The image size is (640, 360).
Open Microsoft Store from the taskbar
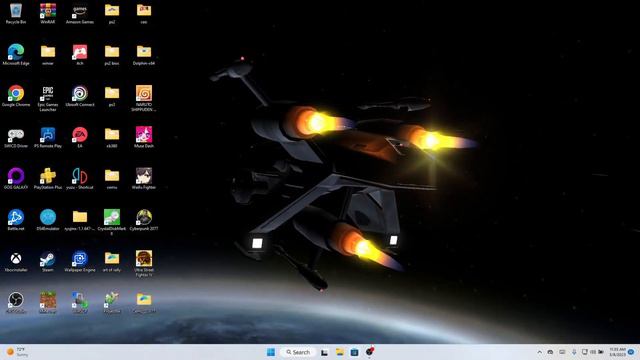(354, 352)
